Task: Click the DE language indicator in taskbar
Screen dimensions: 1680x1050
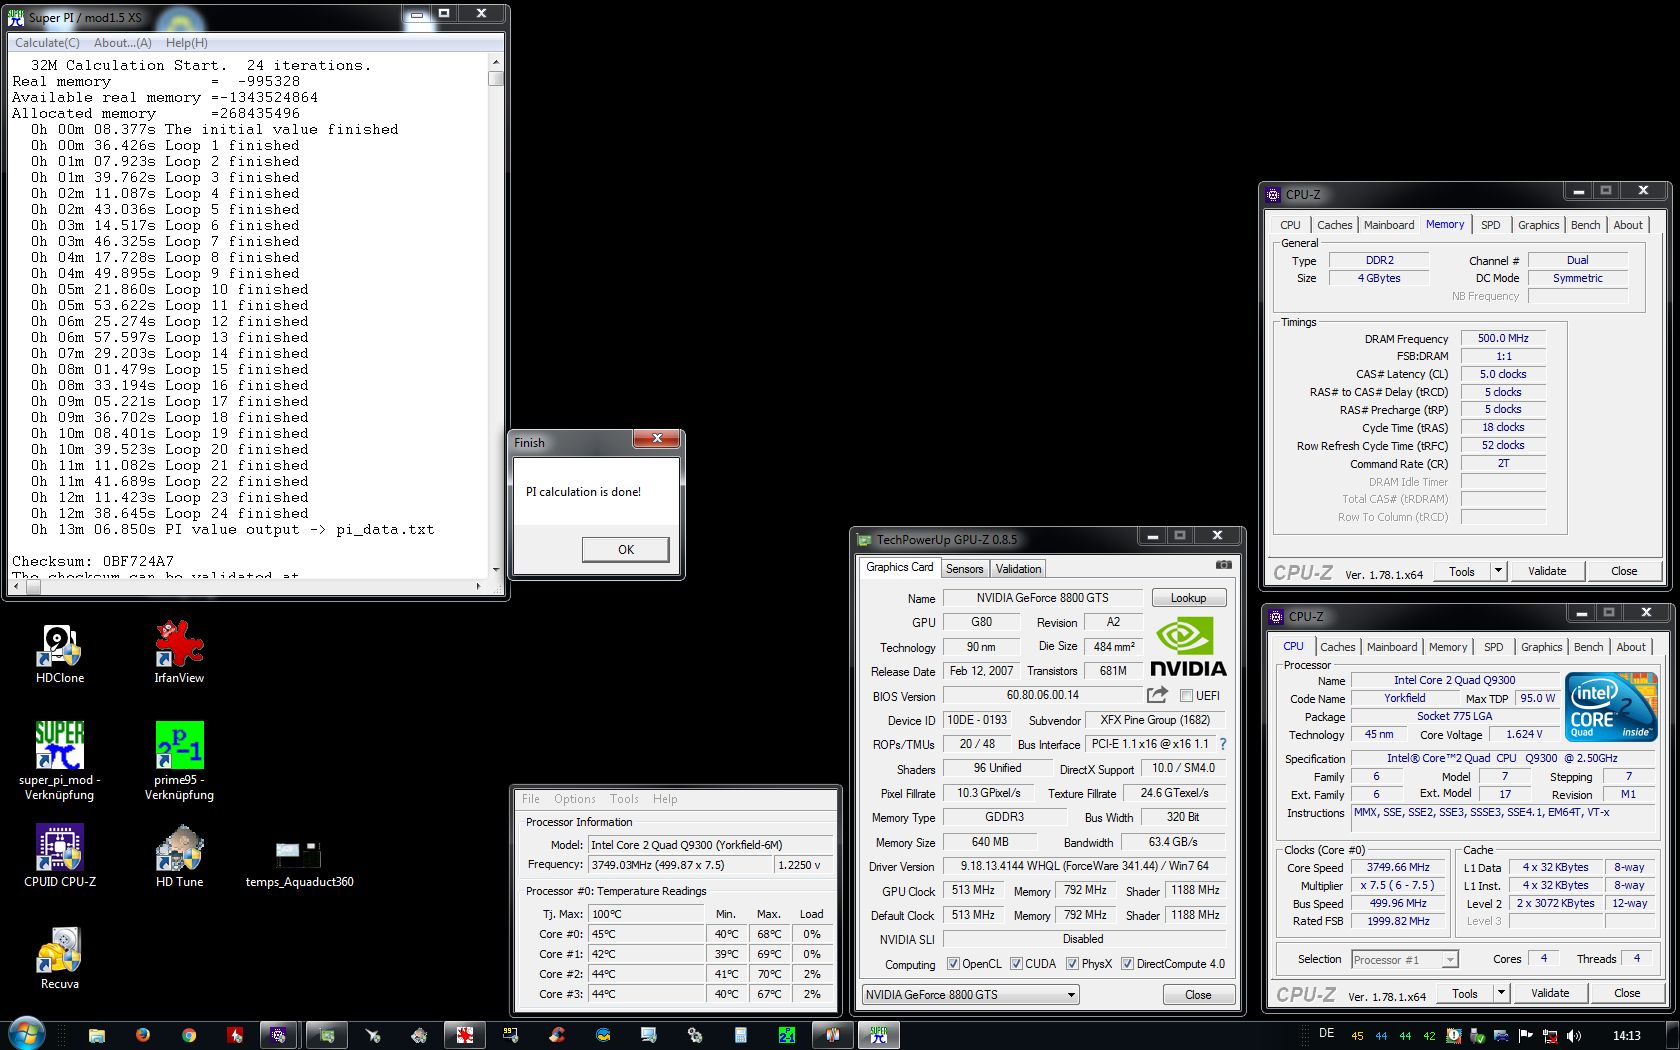Action: [x=1327, y=1034]
